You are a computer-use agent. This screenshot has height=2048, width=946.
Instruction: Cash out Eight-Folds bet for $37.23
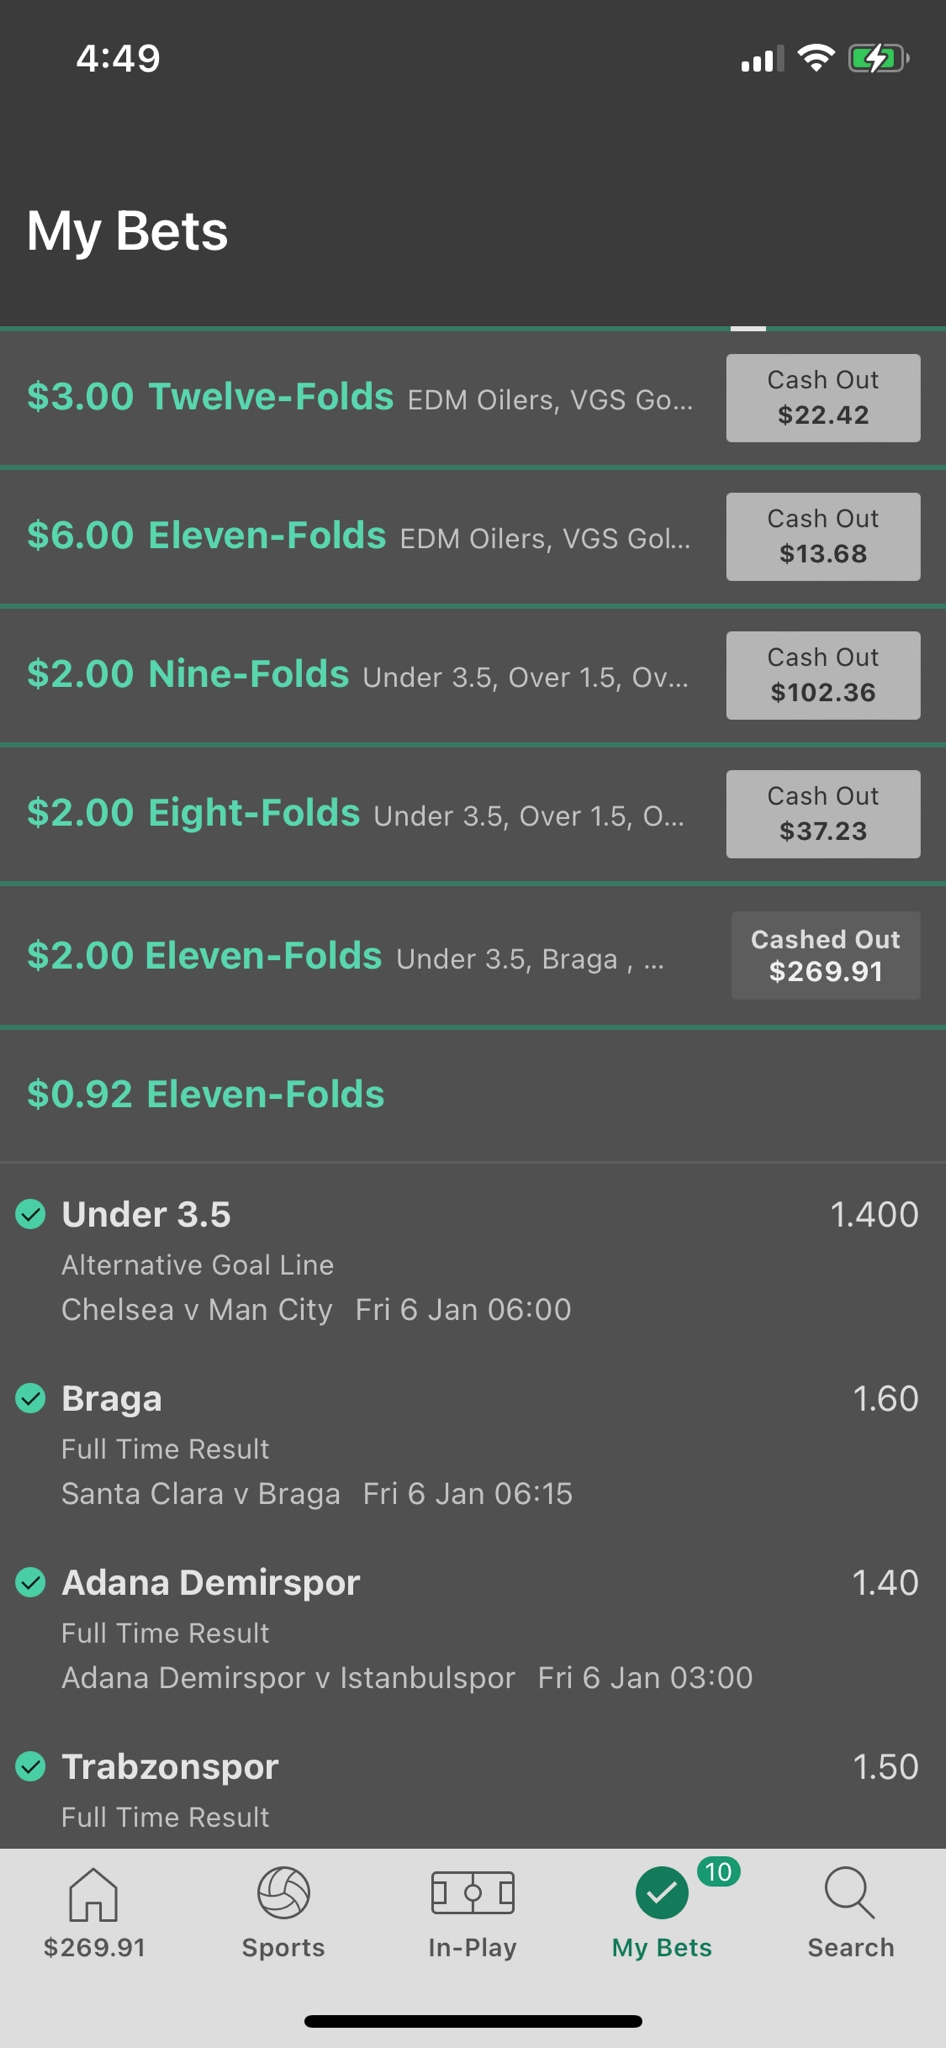point(823,814)
